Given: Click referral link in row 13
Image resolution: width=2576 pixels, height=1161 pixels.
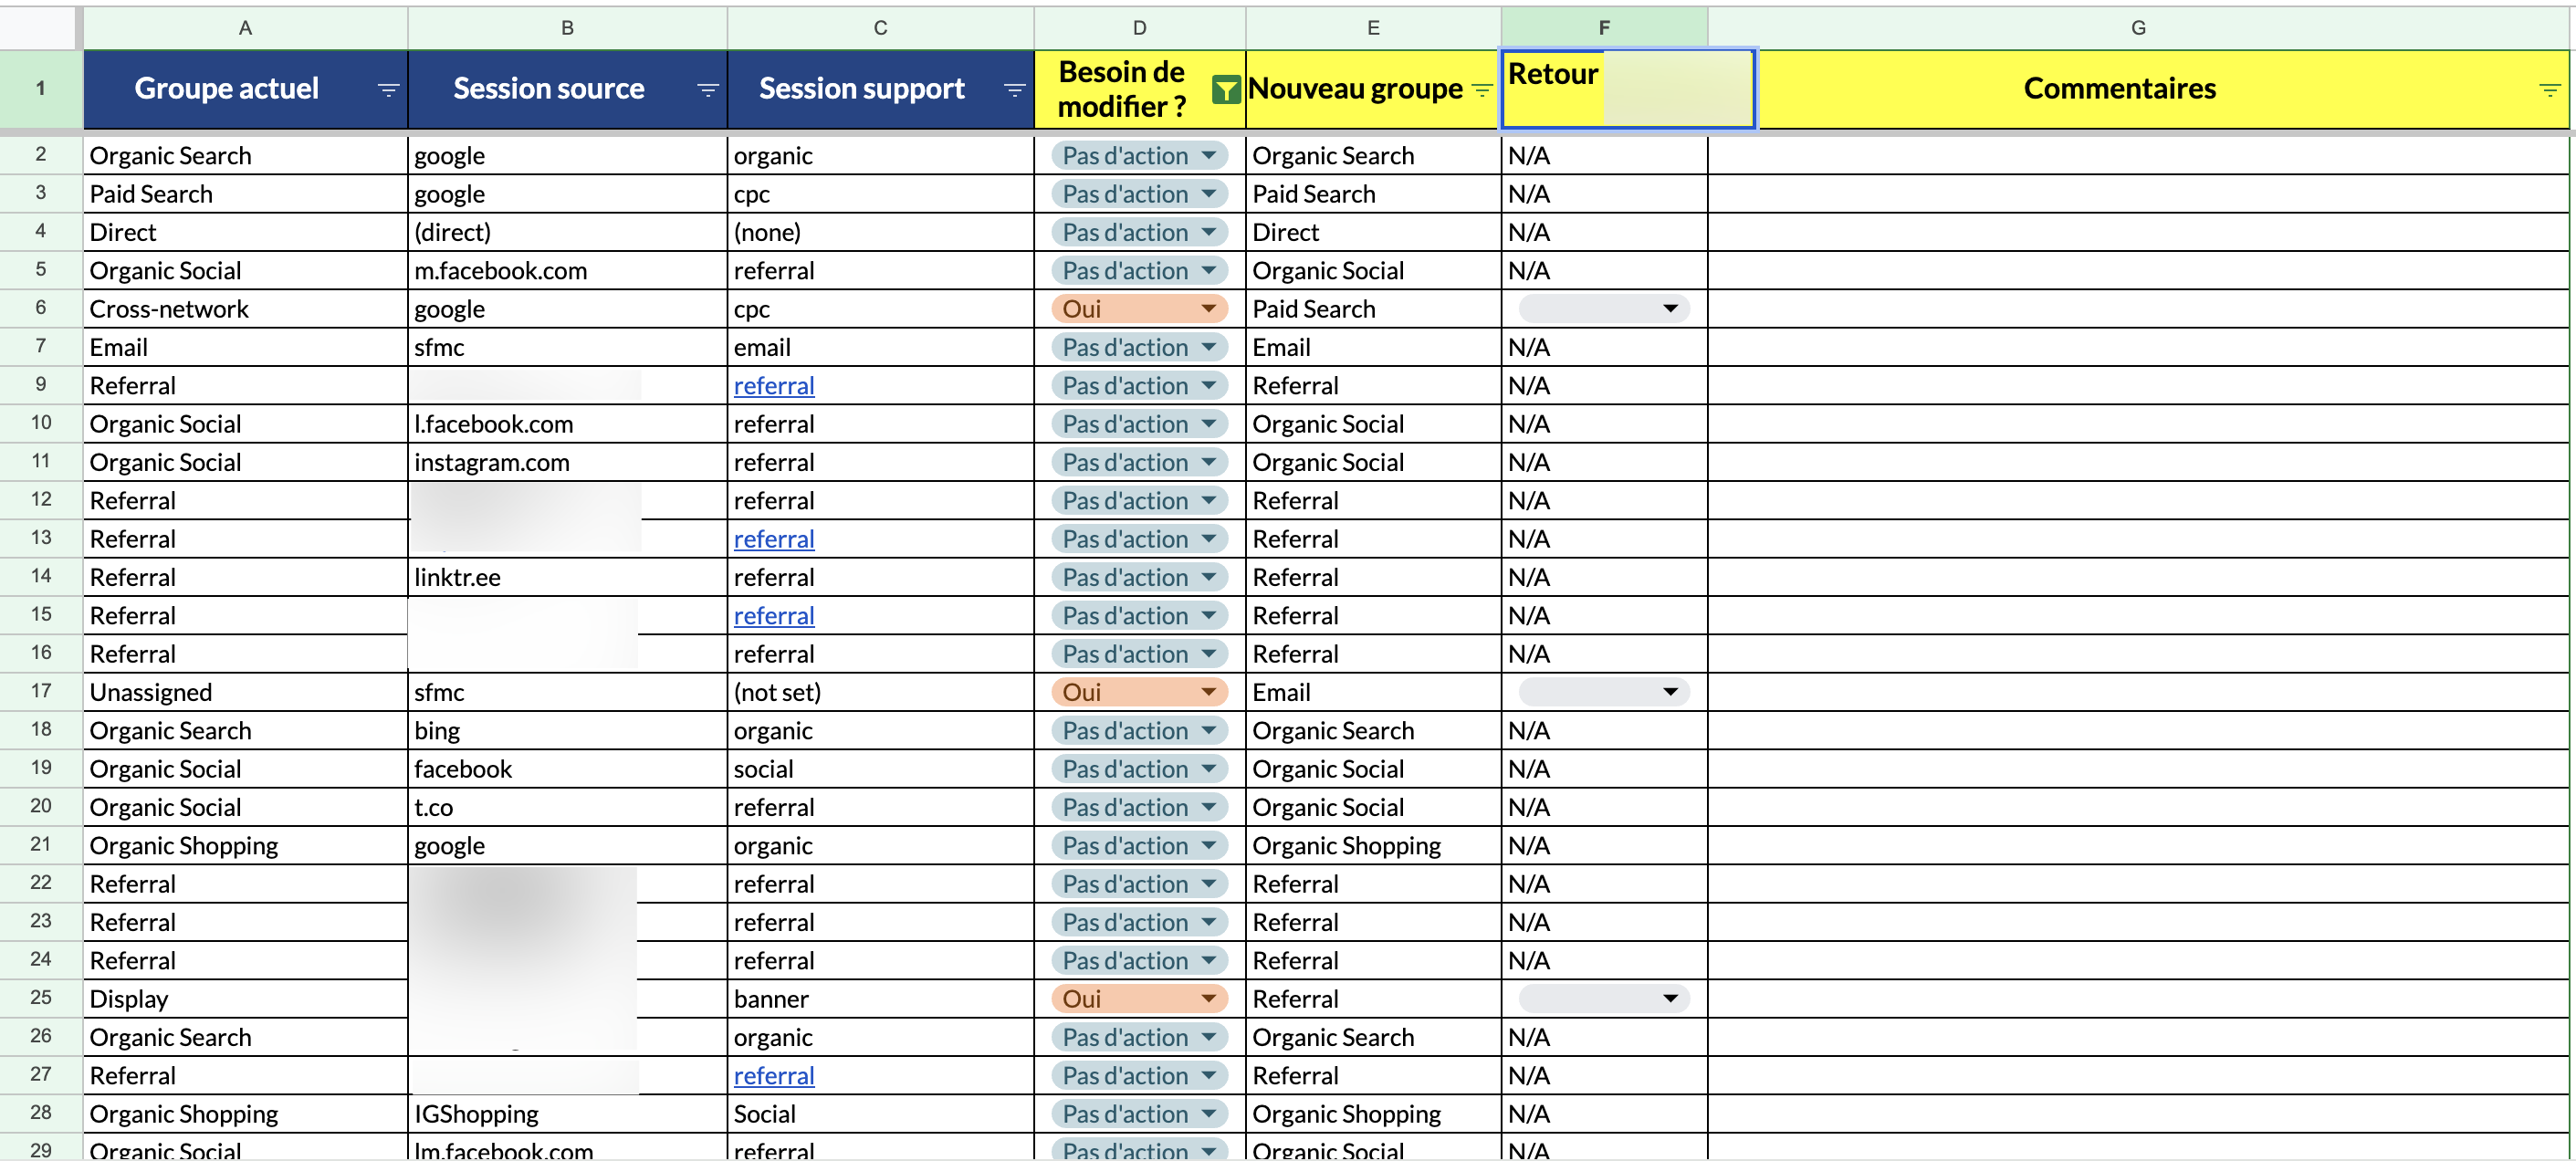Looking at the screenshot, I should point(774,539).
